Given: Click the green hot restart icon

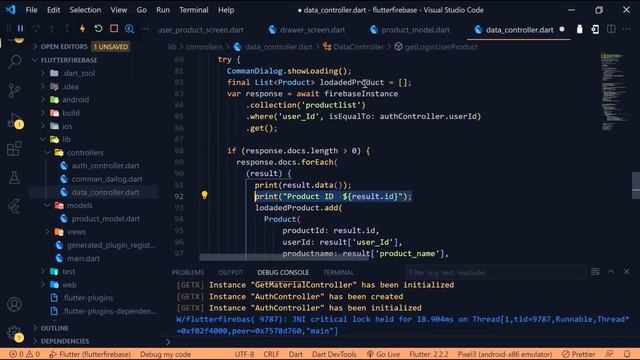Looking at the screenshot, I should (x=98, y=29).
